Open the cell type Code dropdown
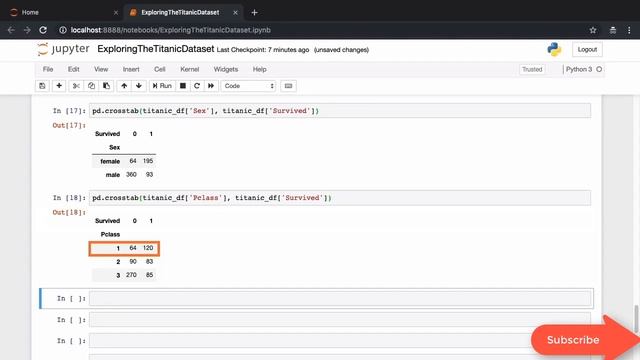The height and width of the screenshot is (360, 640). (x=249, y=86)
